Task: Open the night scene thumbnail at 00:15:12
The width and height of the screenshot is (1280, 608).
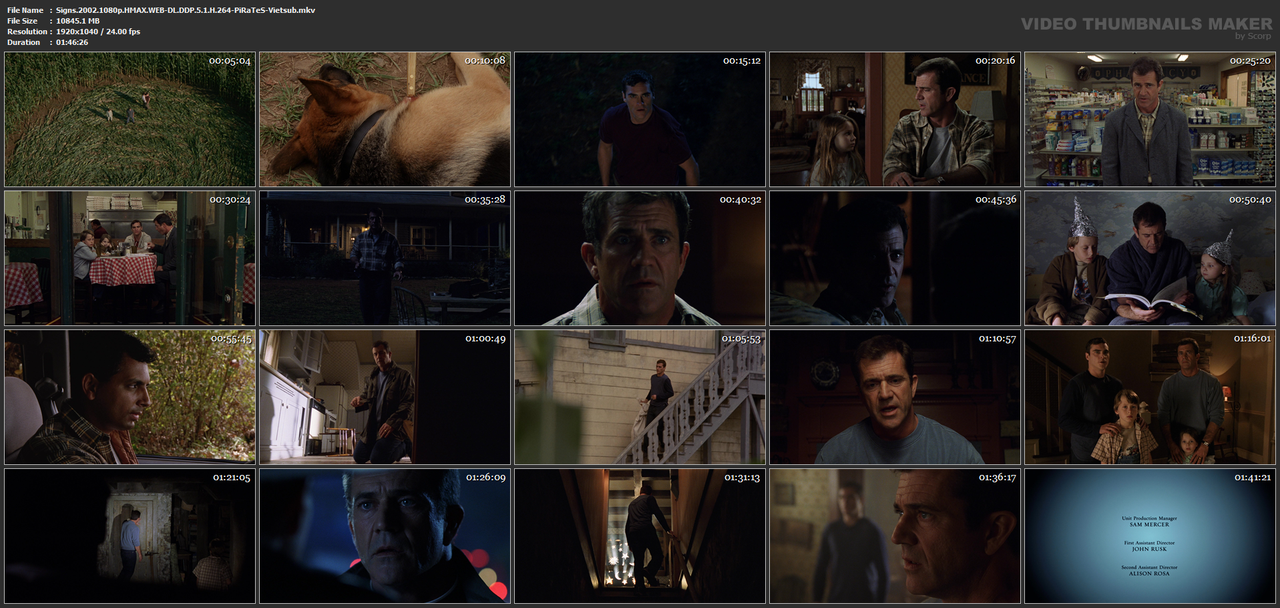Action: click(x=640, y=119)
